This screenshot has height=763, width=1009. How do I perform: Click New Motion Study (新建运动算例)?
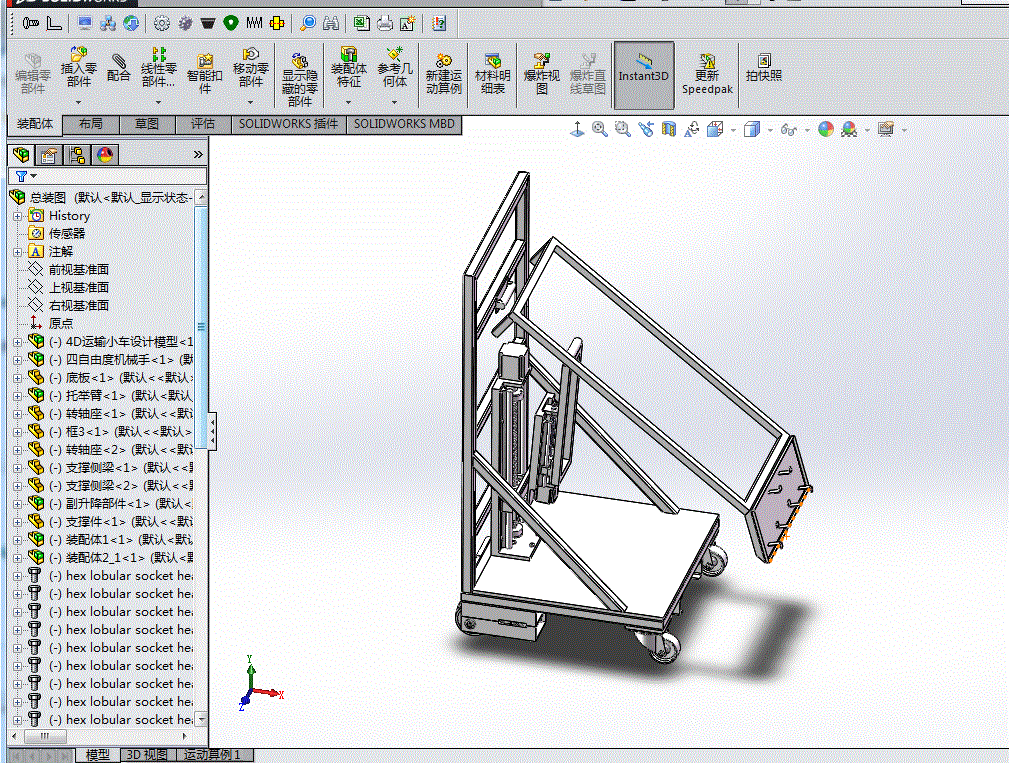pyautogui.click(x=443, y=73)
